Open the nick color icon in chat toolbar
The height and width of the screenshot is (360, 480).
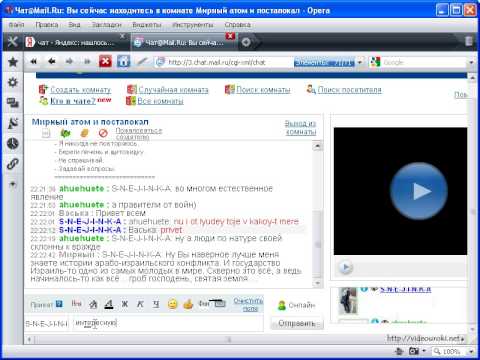coord(76,303)
